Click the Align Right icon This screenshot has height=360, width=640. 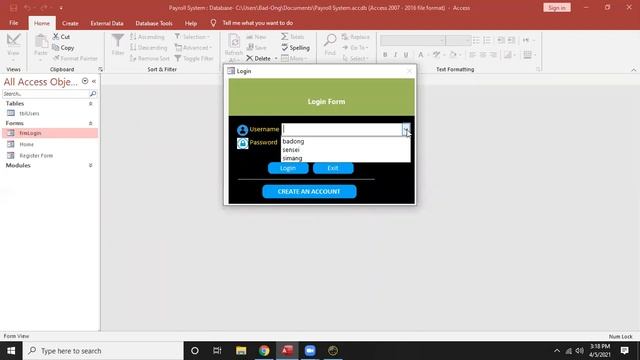(x=493, y=54)
